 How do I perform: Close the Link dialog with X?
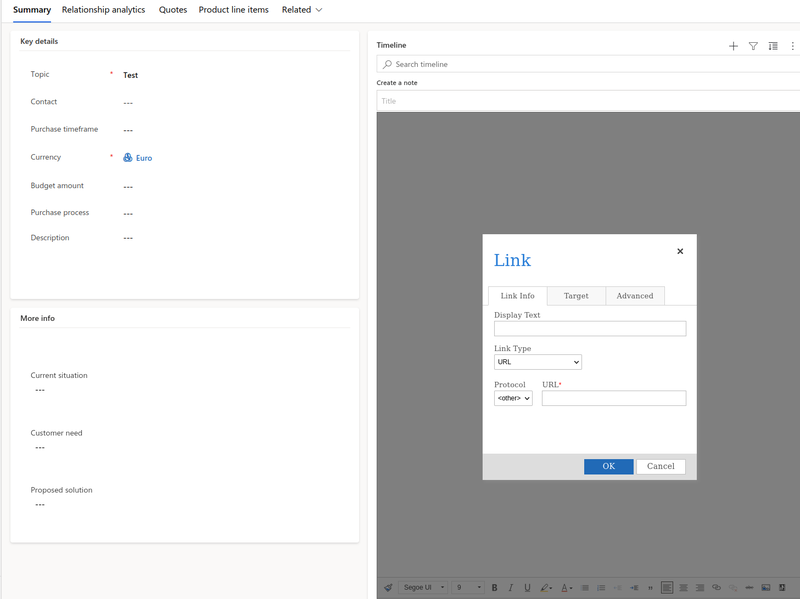[680, 251]
